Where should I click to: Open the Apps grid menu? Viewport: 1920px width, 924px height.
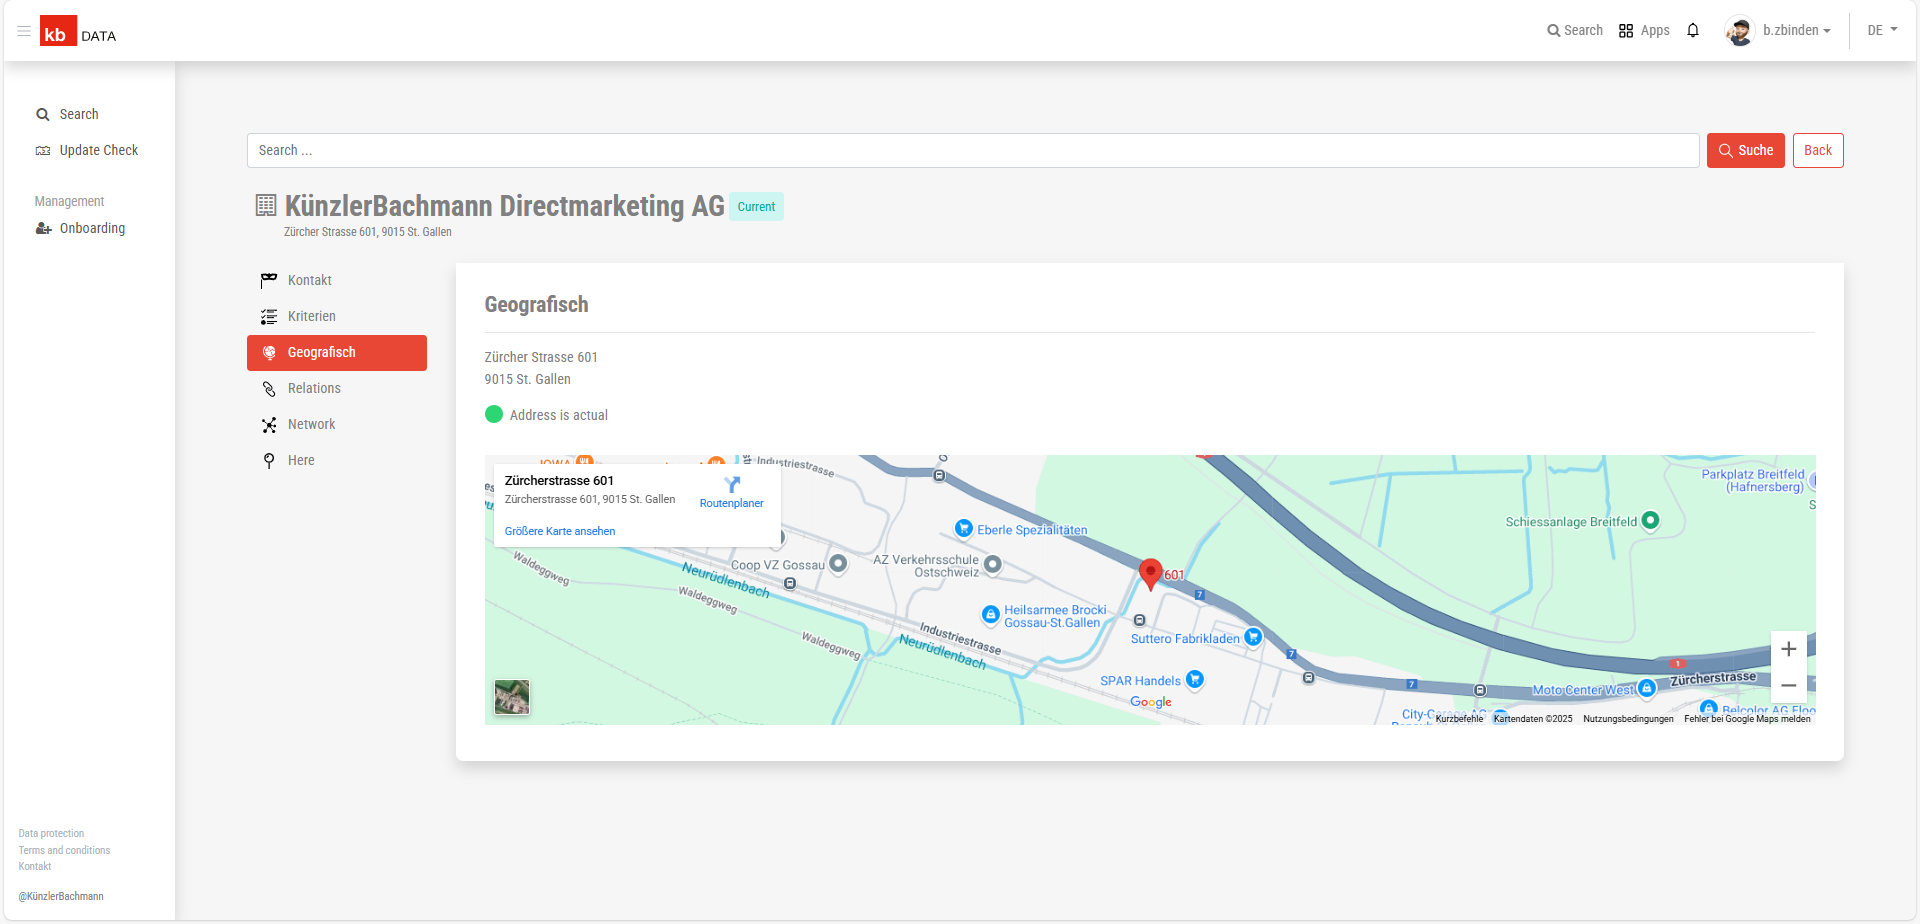click(x=1644, y=31)
